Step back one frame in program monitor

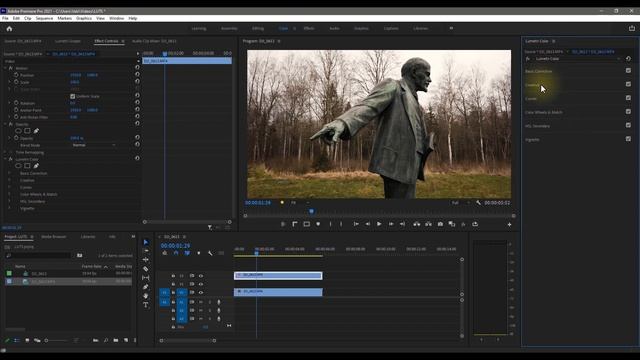click(x=368, y=224)
